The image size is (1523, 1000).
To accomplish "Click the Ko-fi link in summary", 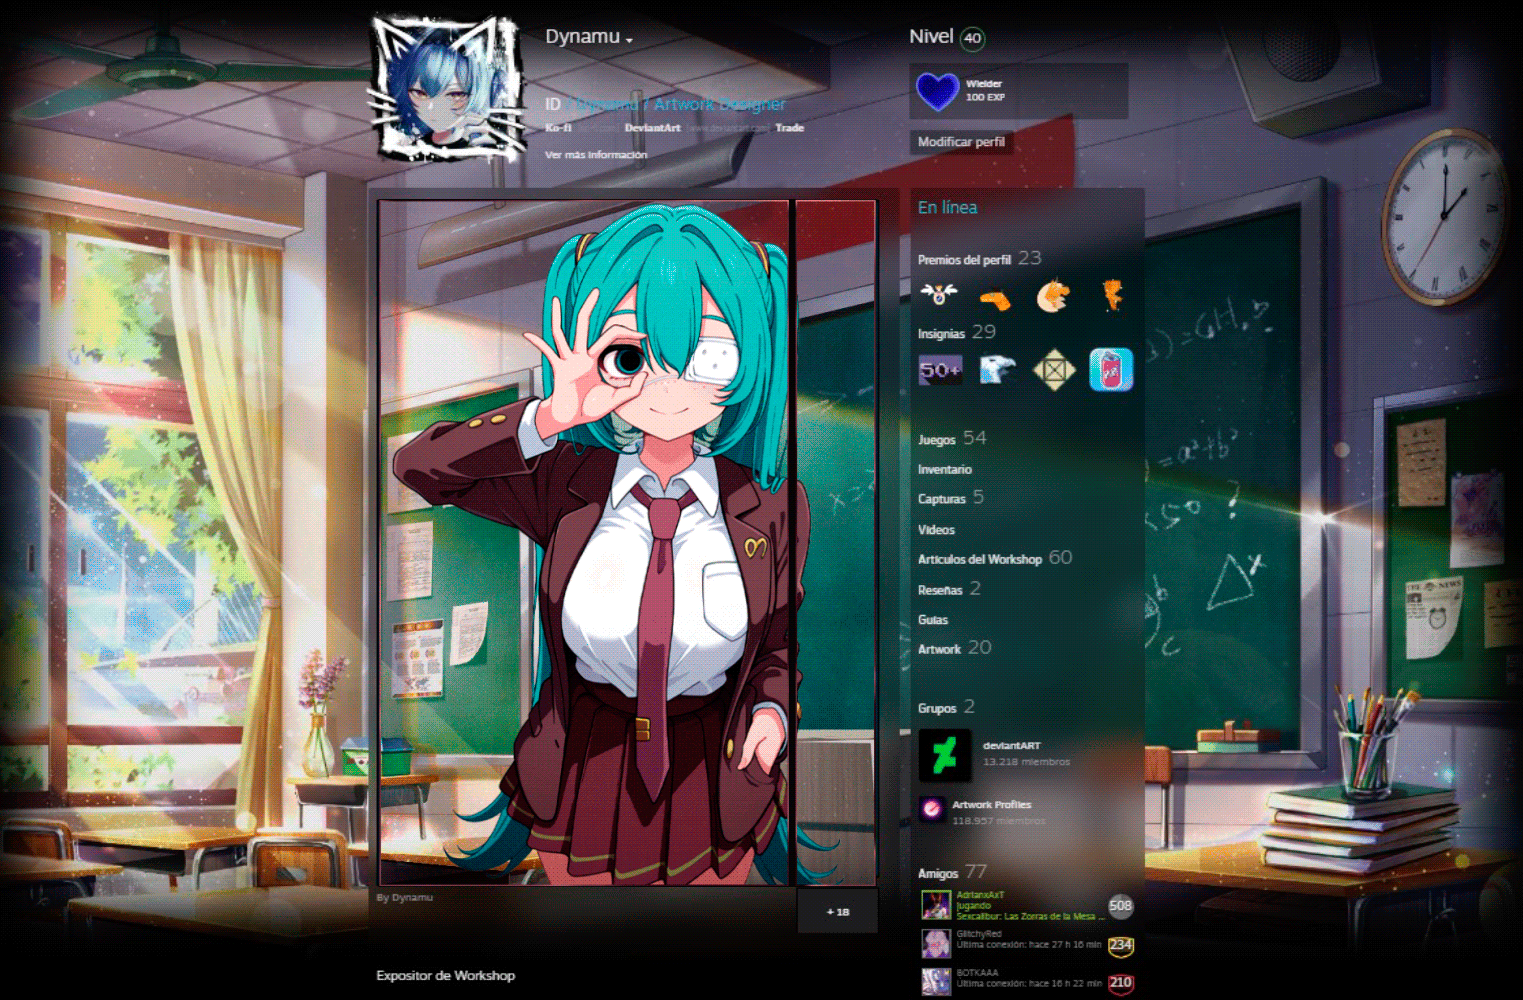I will tap(558, 128).
